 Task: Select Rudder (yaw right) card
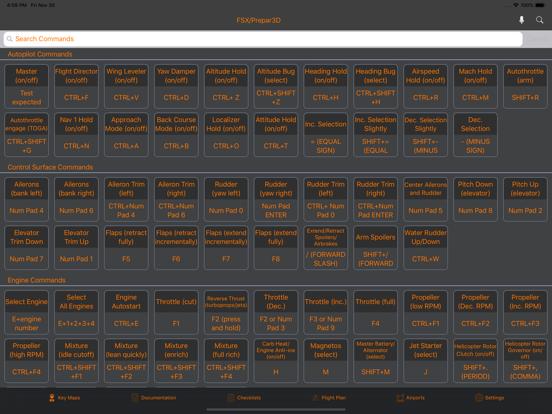pyautogui.click(x=276, y=199)
